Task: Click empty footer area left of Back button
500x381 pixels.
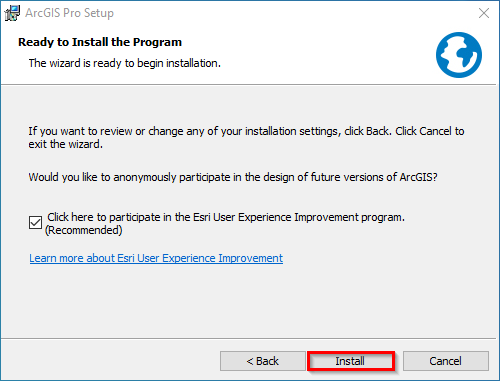Action: click(x=110, y=361)
